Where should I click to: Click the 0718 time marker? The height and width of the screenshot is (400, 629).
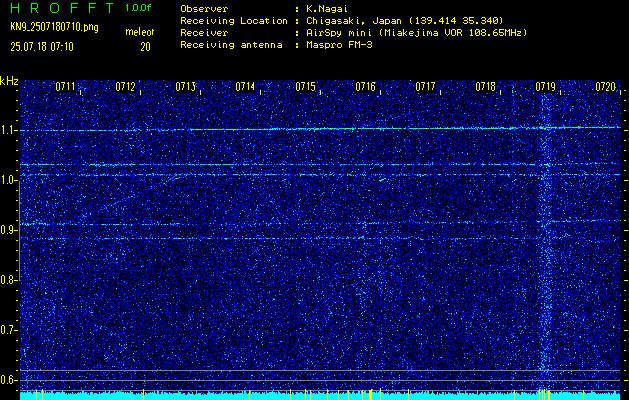(485, 86)
